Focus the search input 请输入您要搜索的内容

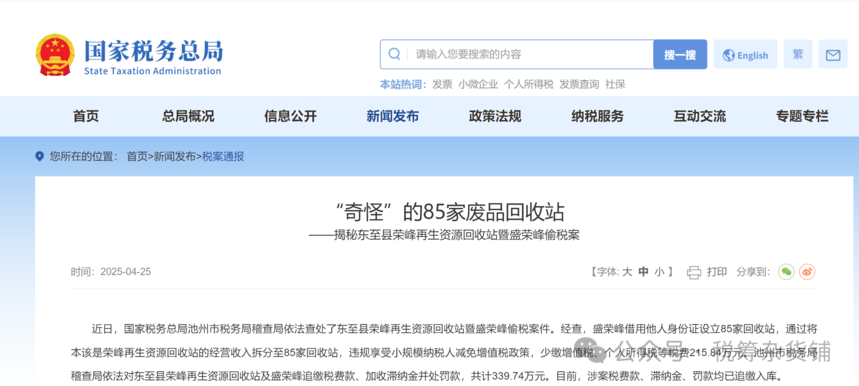pos(529,54)
